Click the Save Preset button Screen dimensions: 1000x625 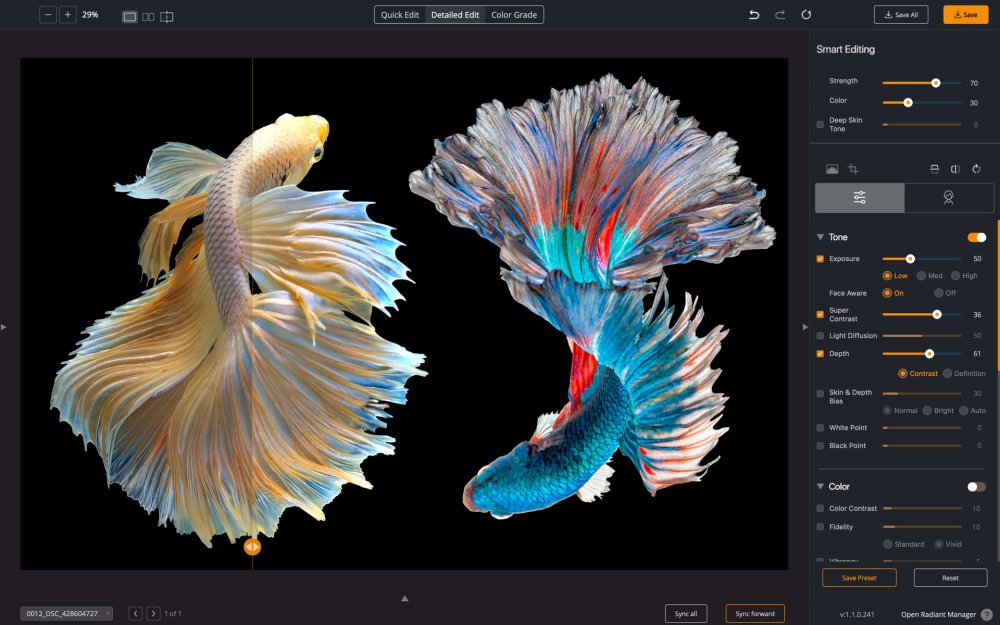[859, 578]
